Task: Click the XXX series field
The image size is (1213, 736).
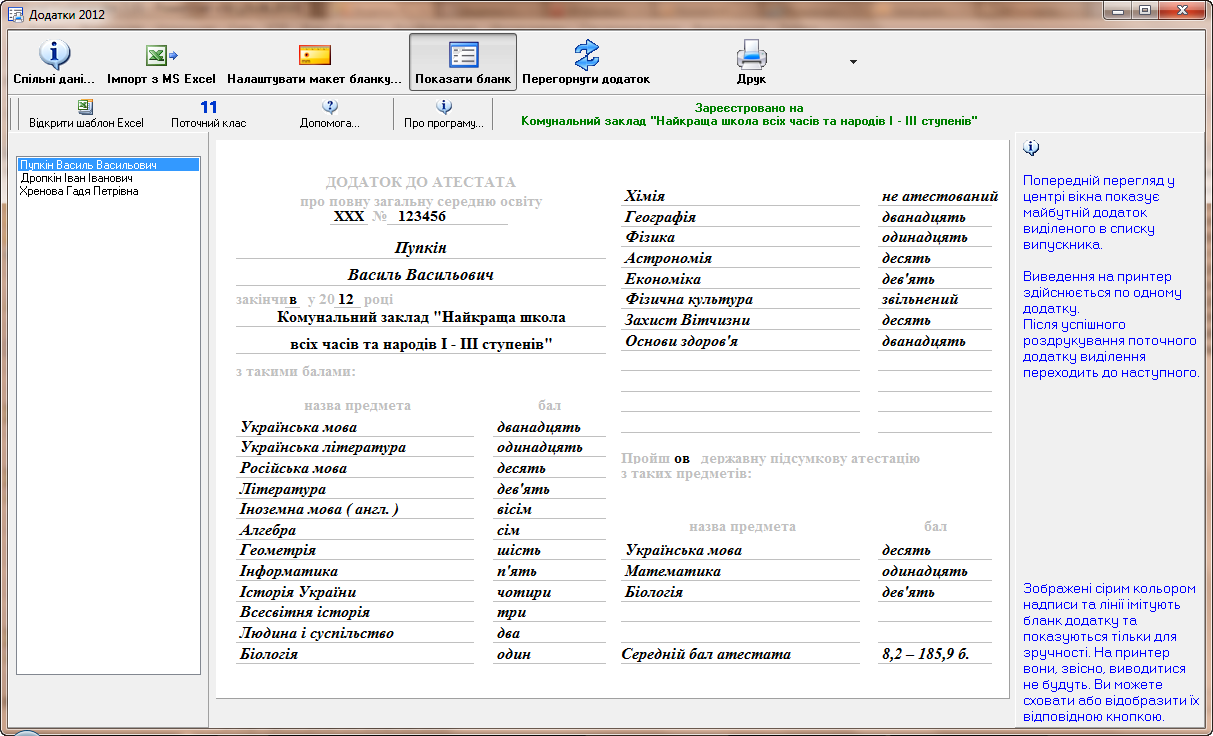Action: click(x=349, y=216)
